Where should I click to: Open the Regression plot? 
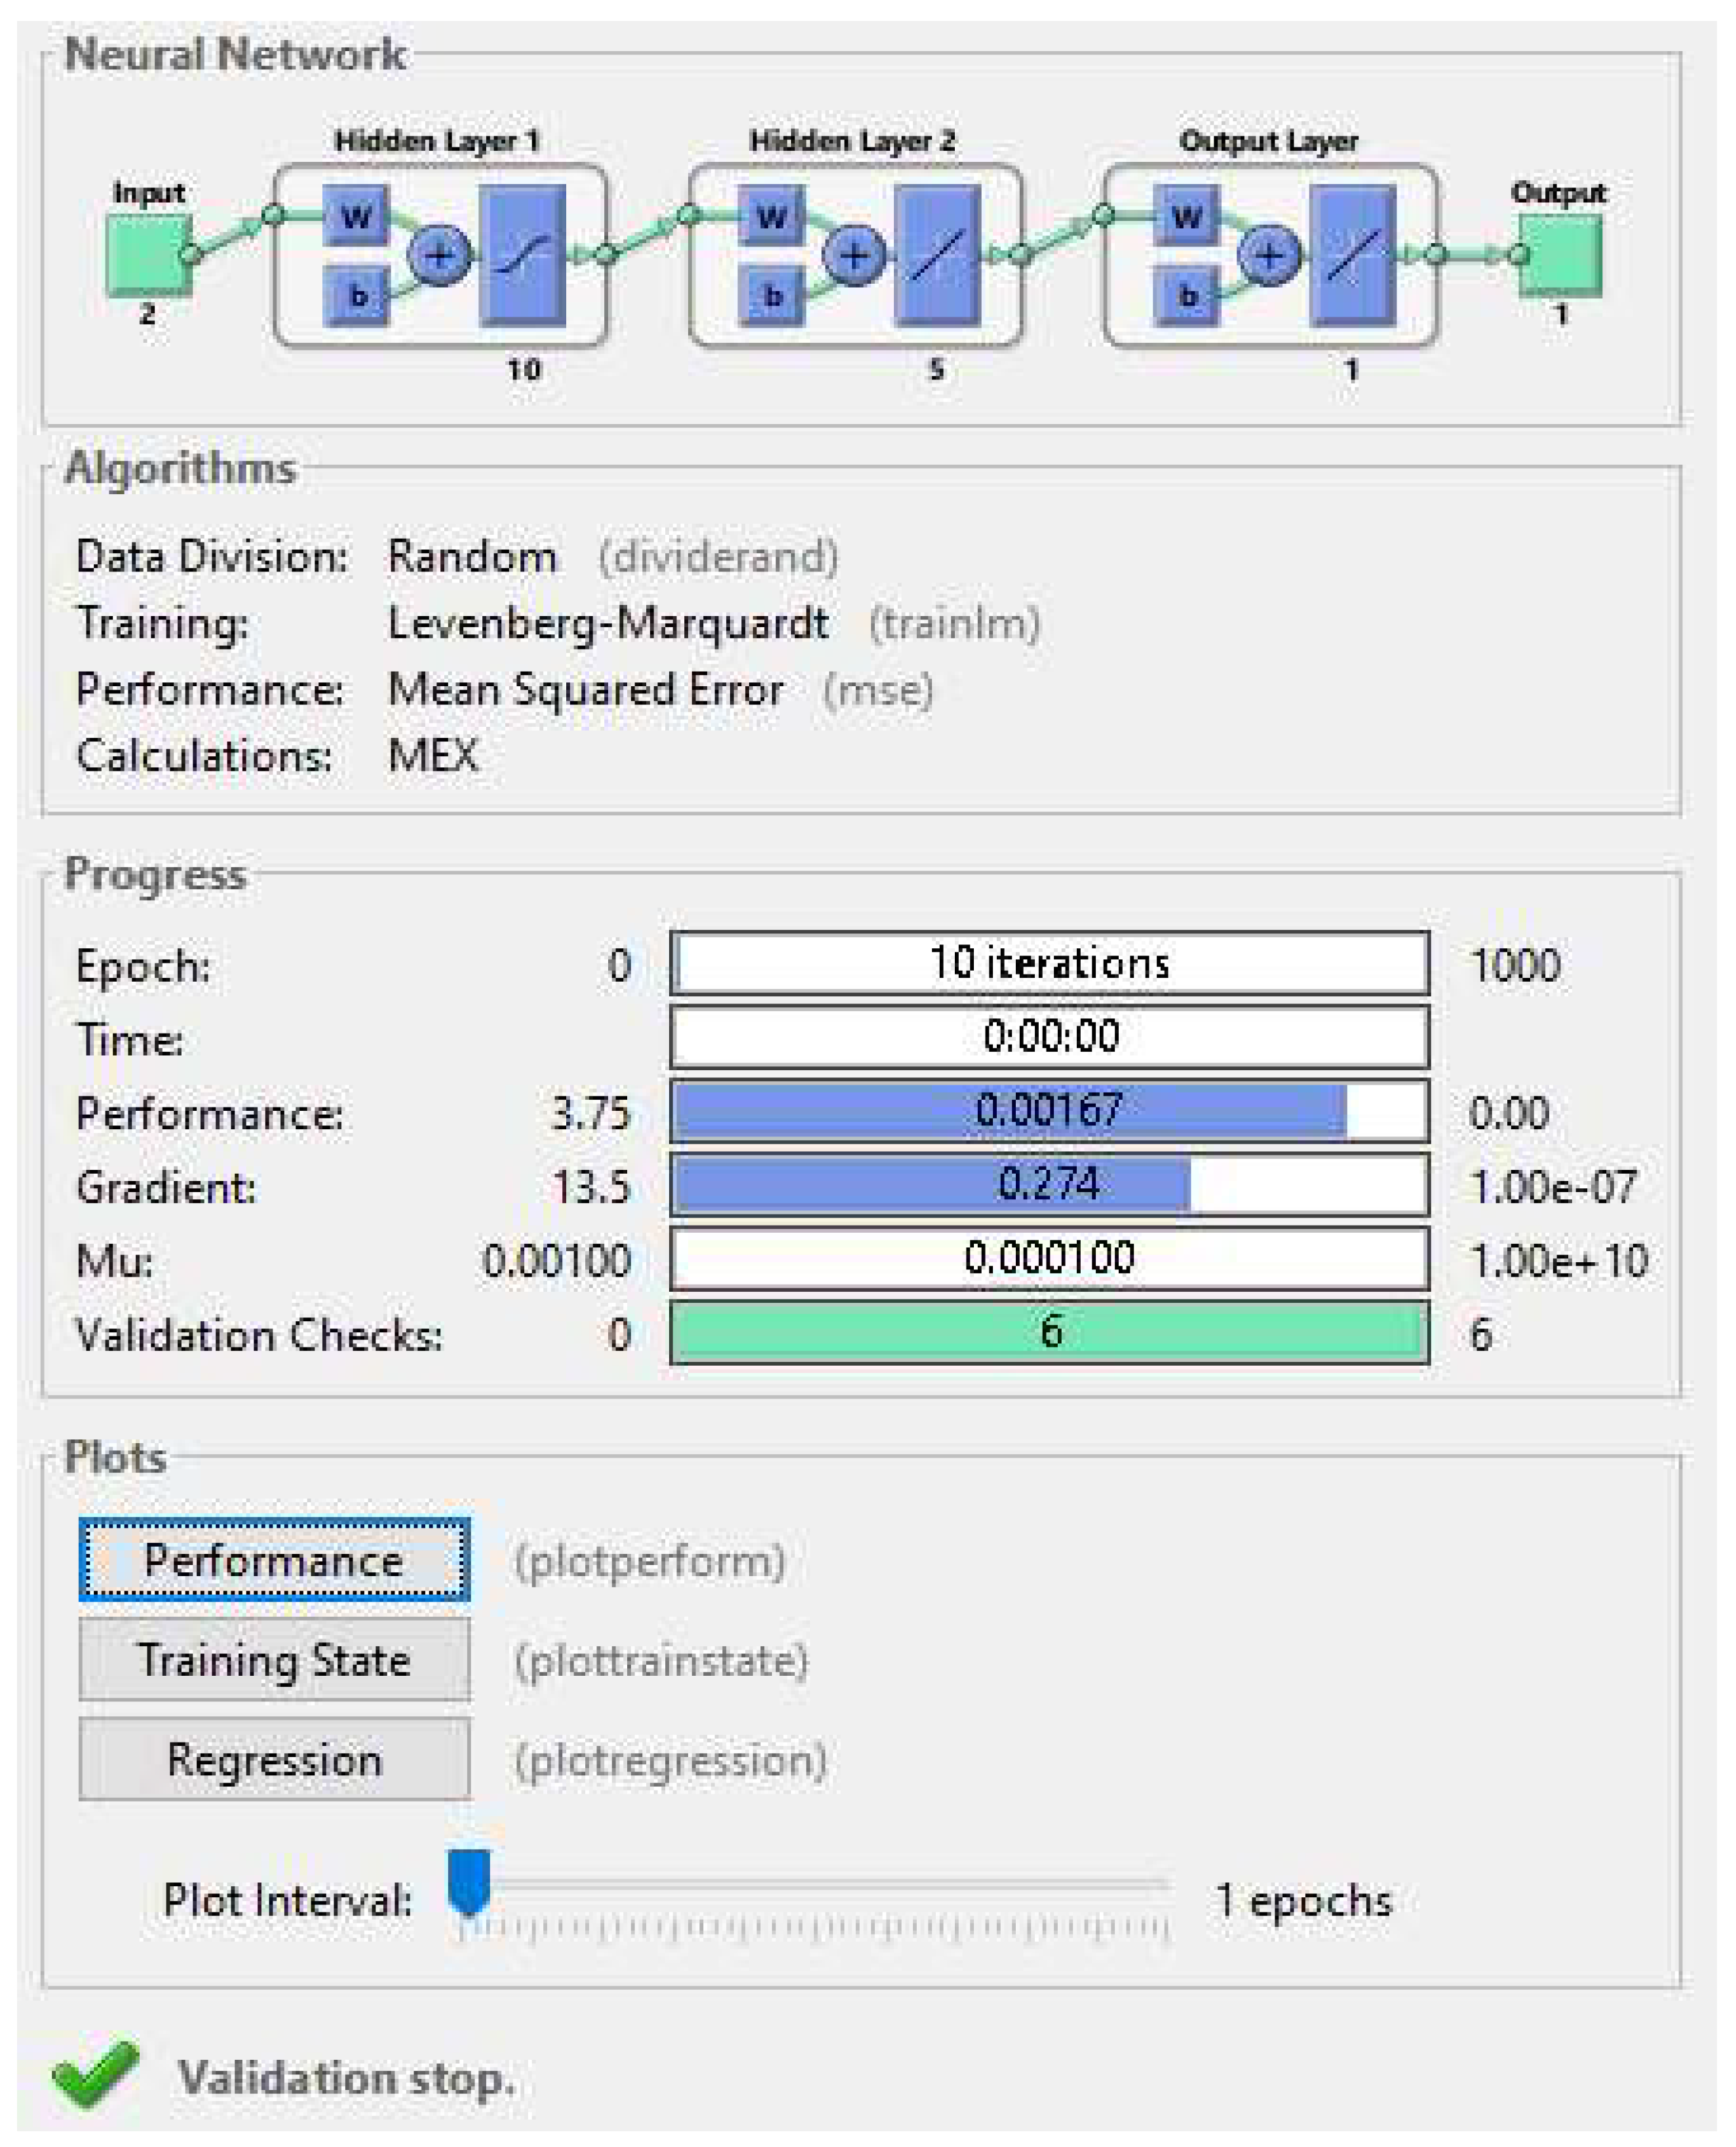274,1760
